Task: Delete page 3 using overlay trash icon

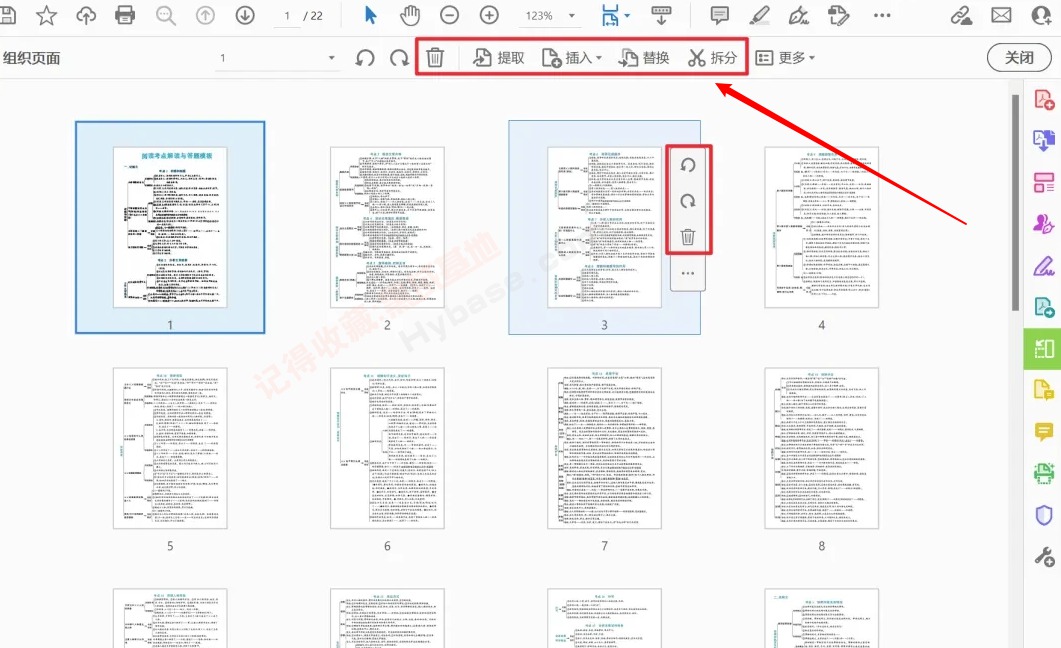Action: [x=687, y=237]
